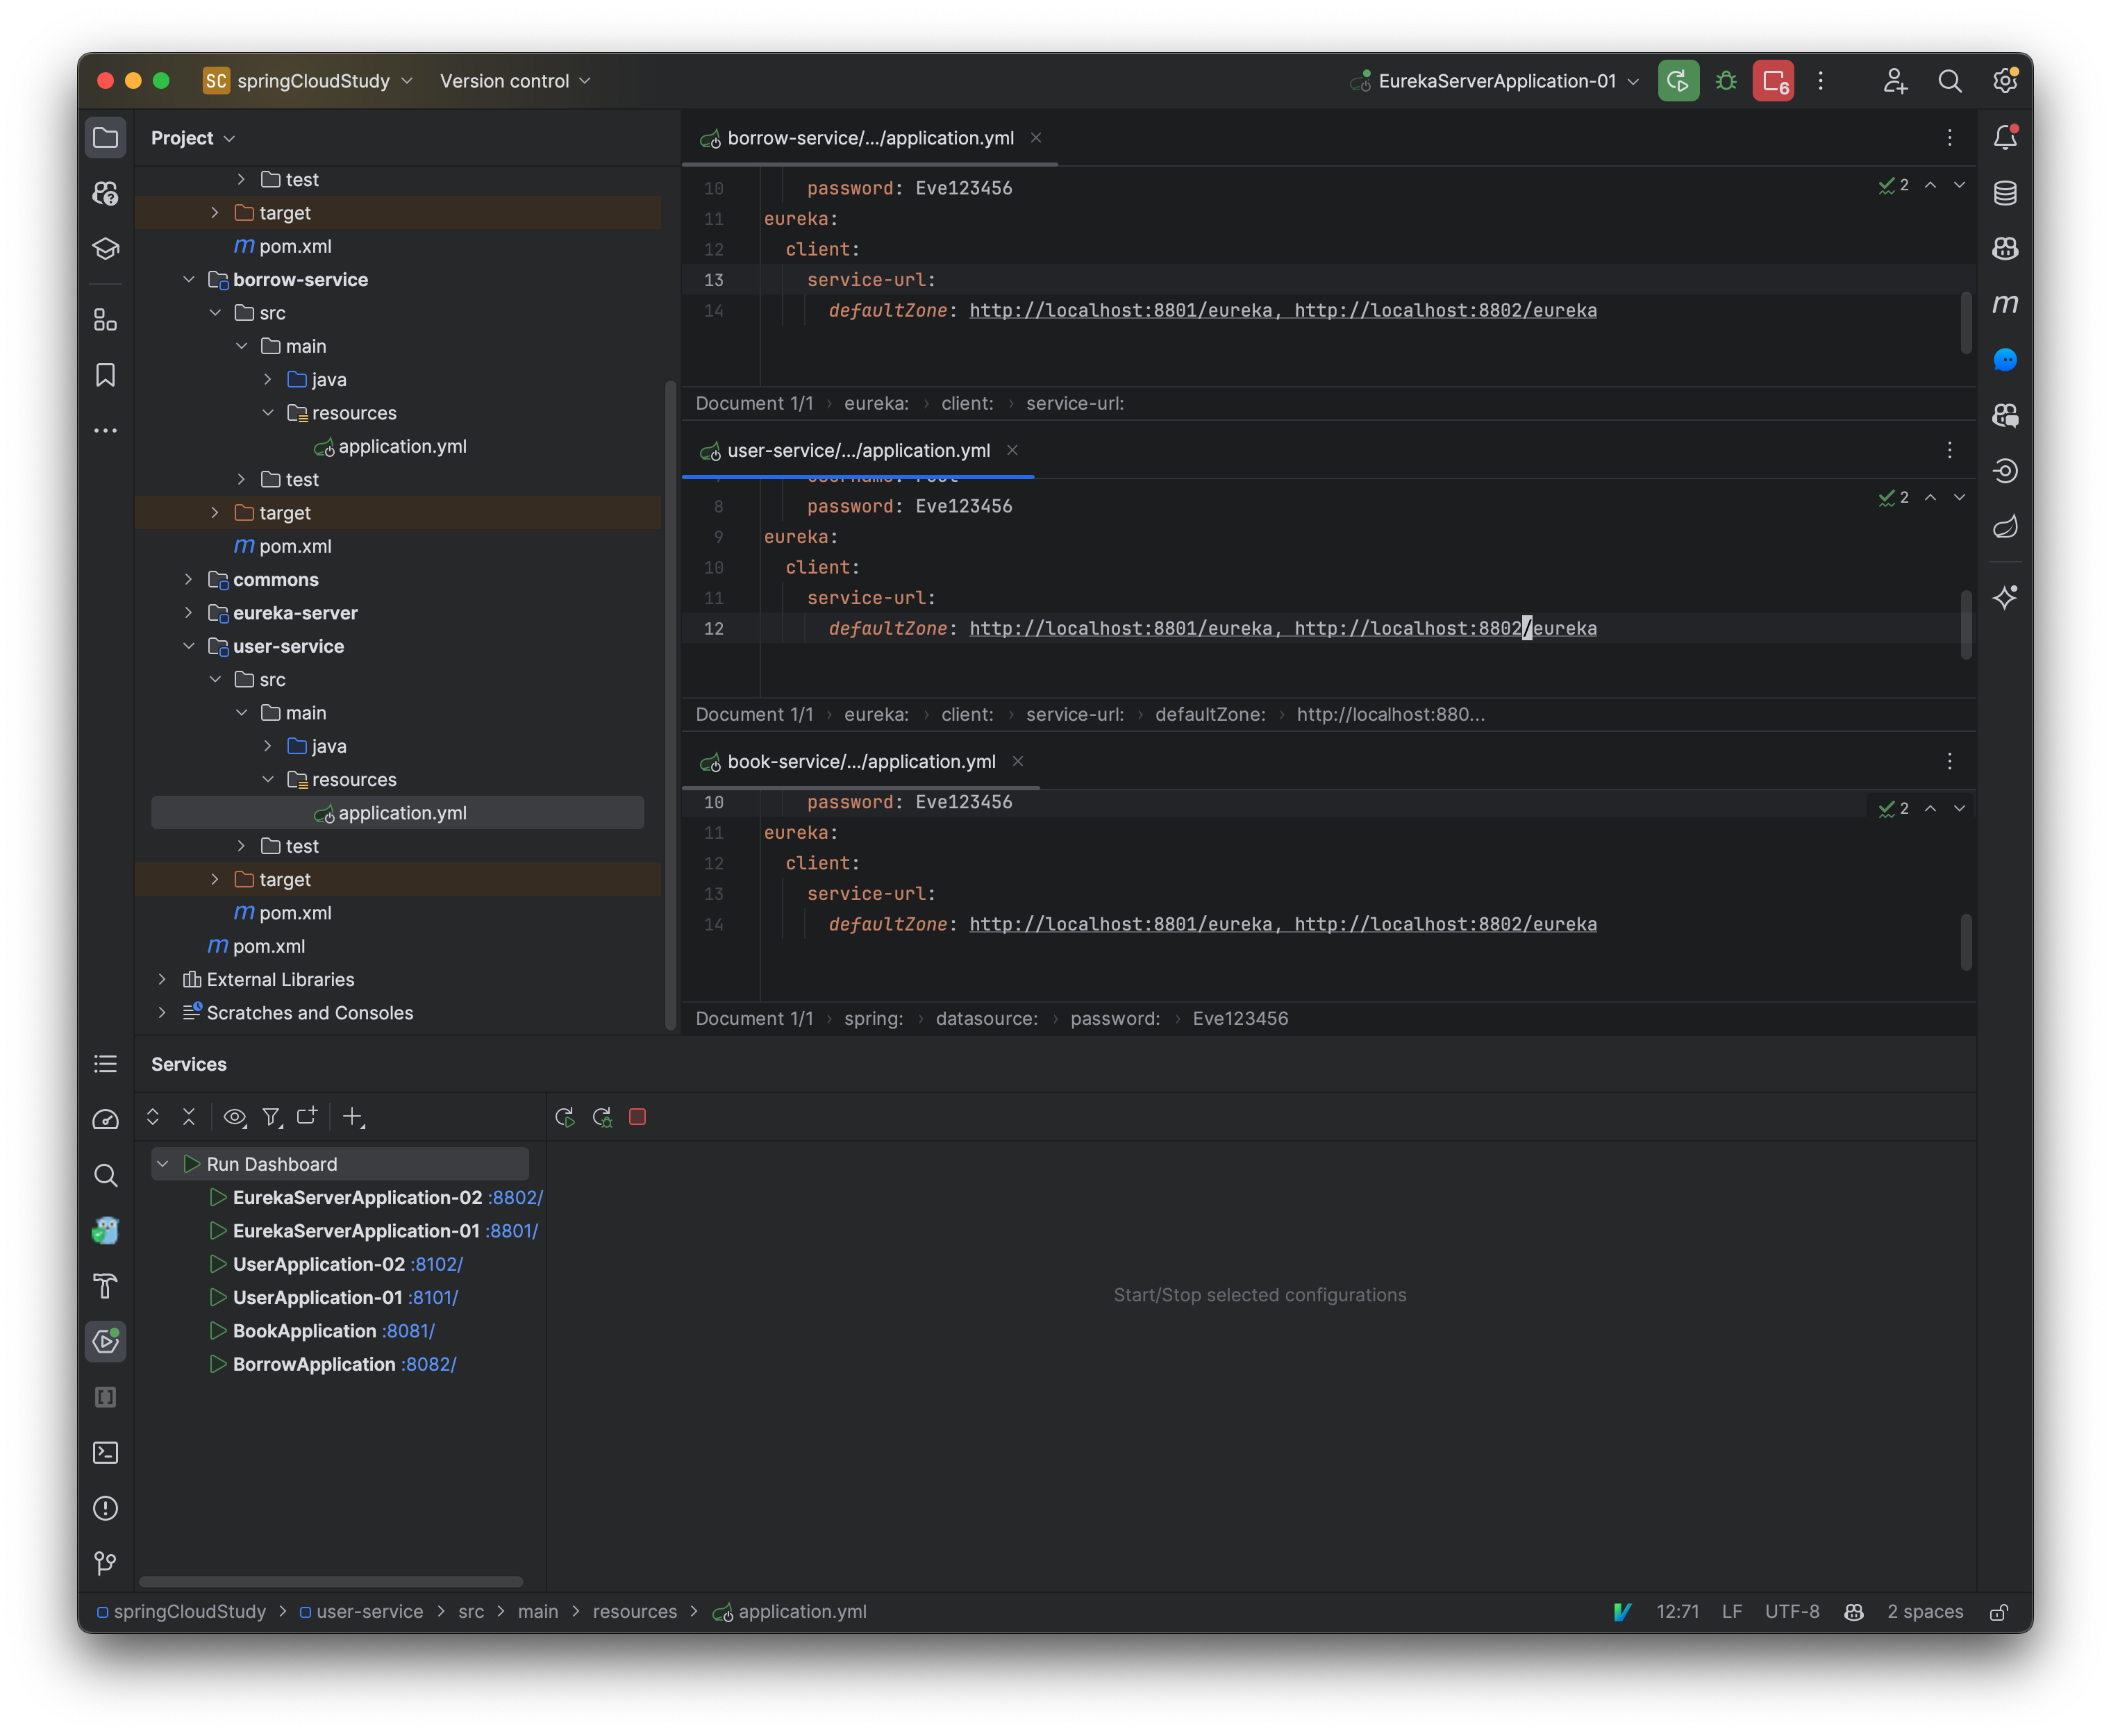Image resolution: width=2111 pixels, height=1736 pixels.
Task: Toggle View Options eye in Services toolbar
Action: pos(235,1118)
